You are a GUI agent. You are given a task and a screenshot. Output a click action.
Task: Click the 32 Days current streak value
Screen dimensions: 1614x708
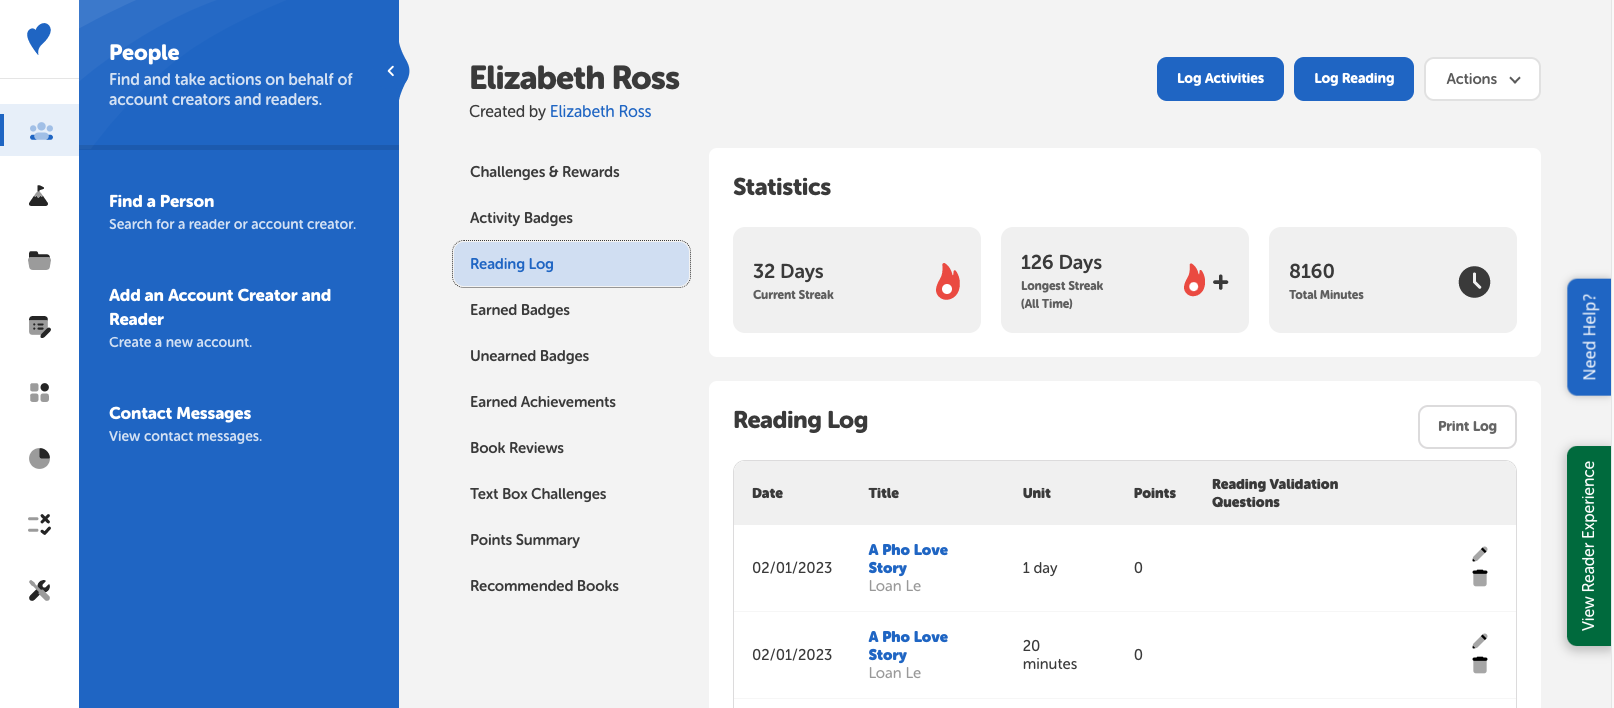(x=788, y=271)
